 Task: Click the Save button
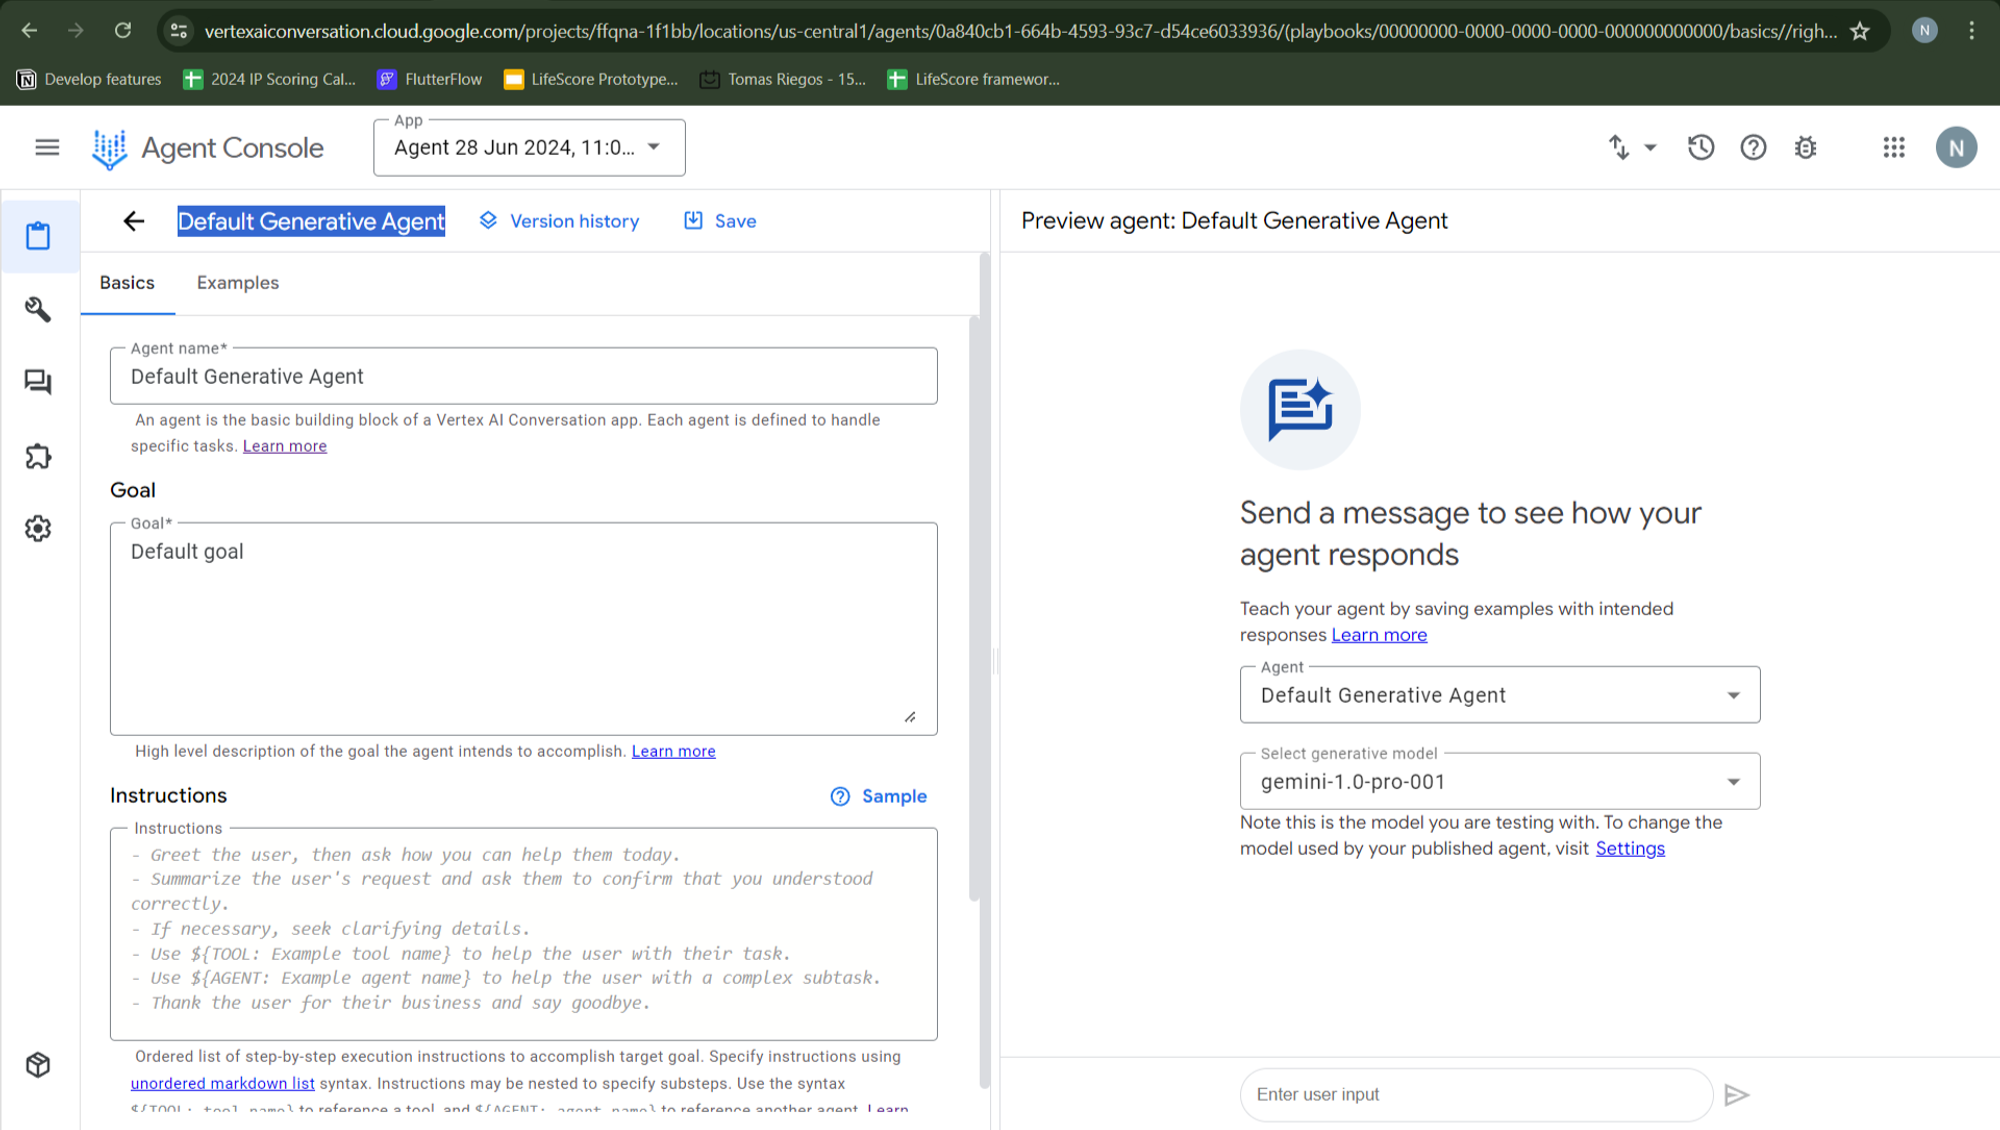tap(720, 221)
